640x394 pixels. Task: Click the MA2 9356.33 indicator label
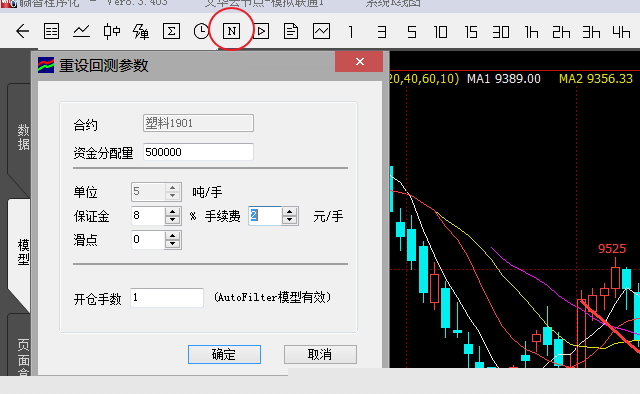596,78
